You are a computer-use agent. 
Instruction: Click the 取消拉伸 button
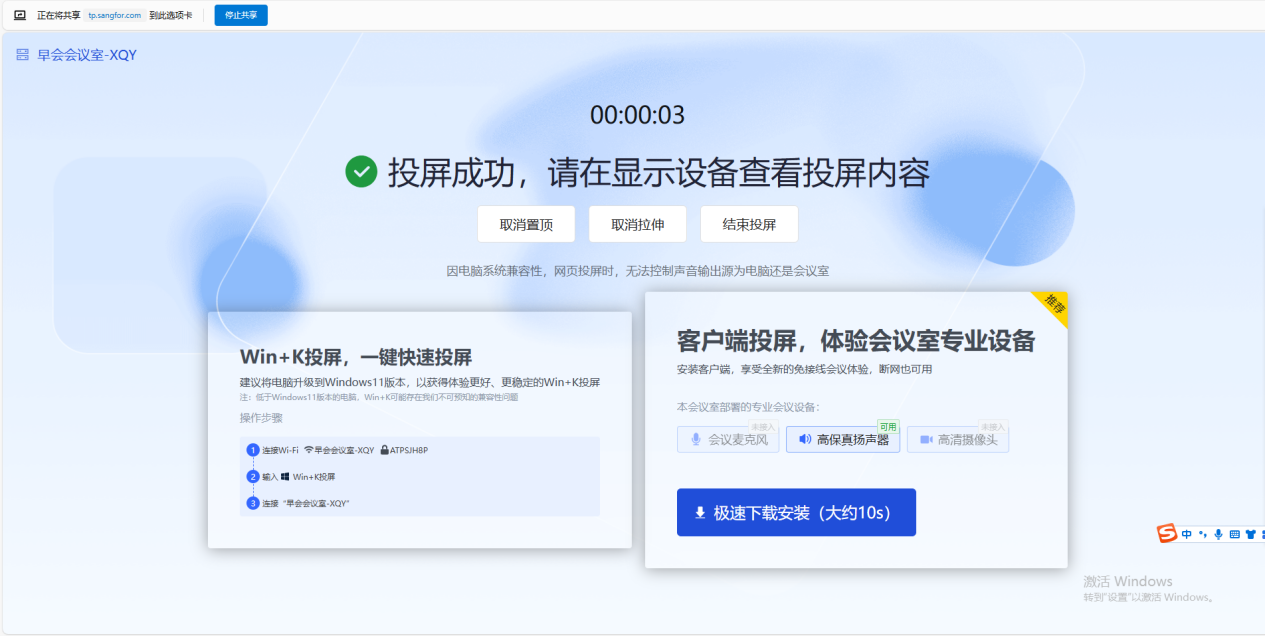tap(637, 225)
